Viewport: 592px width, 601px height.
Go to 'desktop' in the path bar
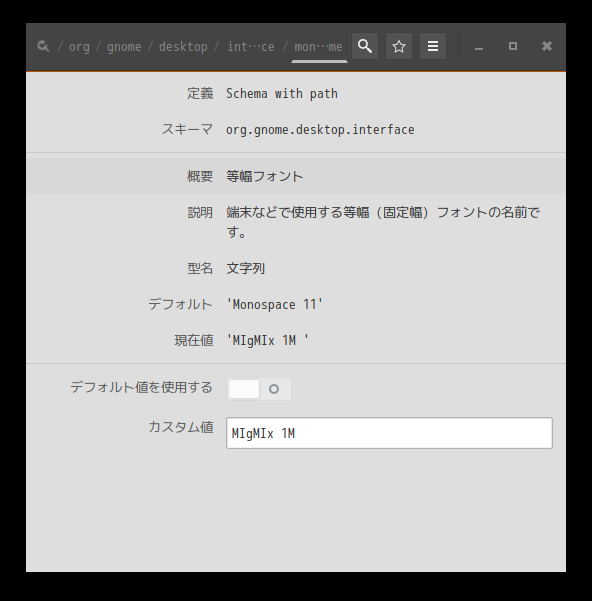[x=183, y=47]
